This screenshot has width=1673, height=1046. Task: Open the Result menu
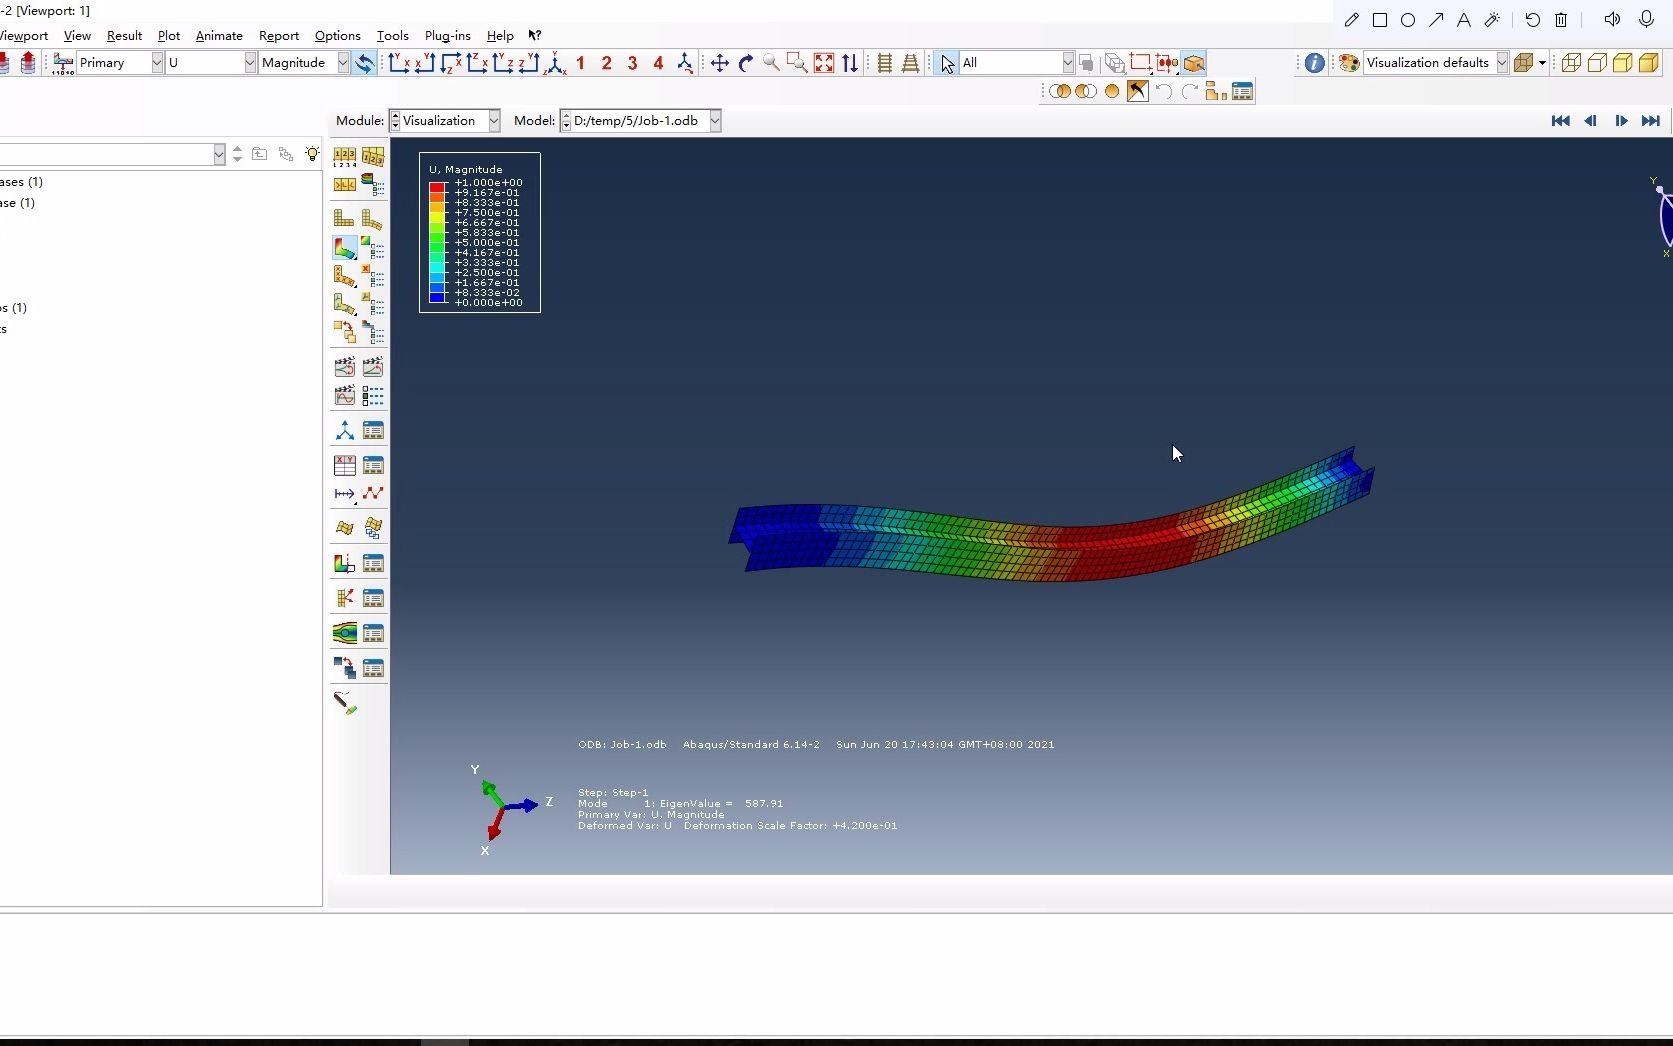[x=124, y=35]
